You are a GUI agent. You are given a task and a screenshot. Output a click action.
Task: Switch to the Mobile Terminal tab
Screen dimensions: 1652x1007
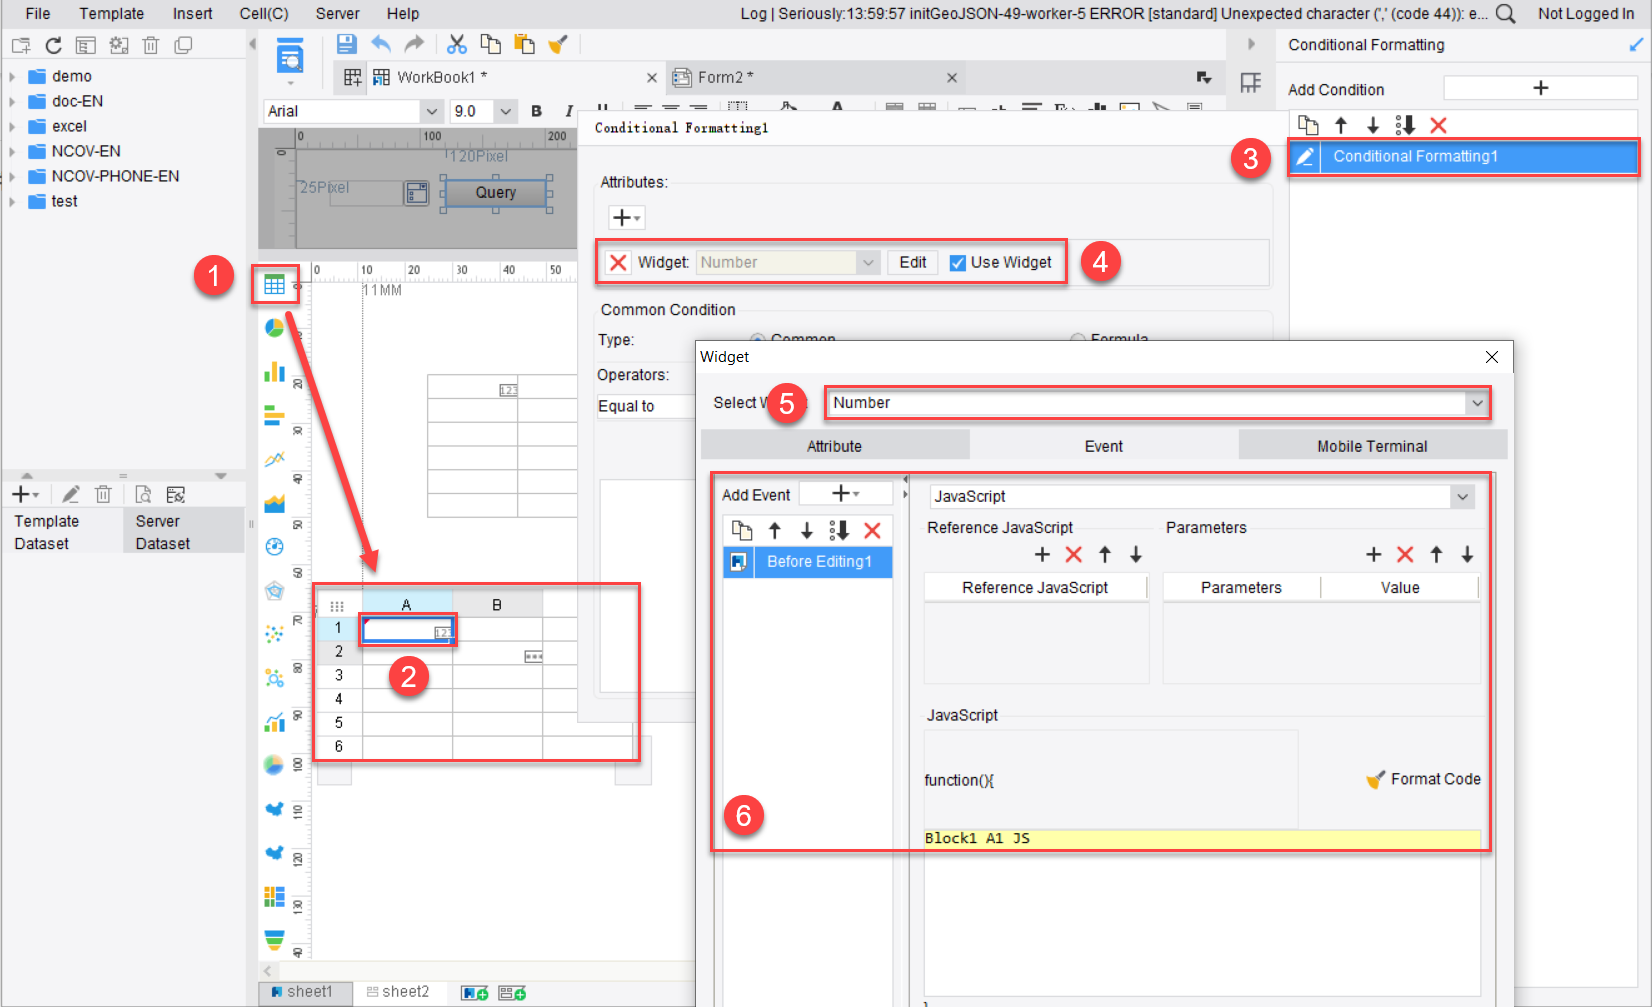click(1372, 446)
